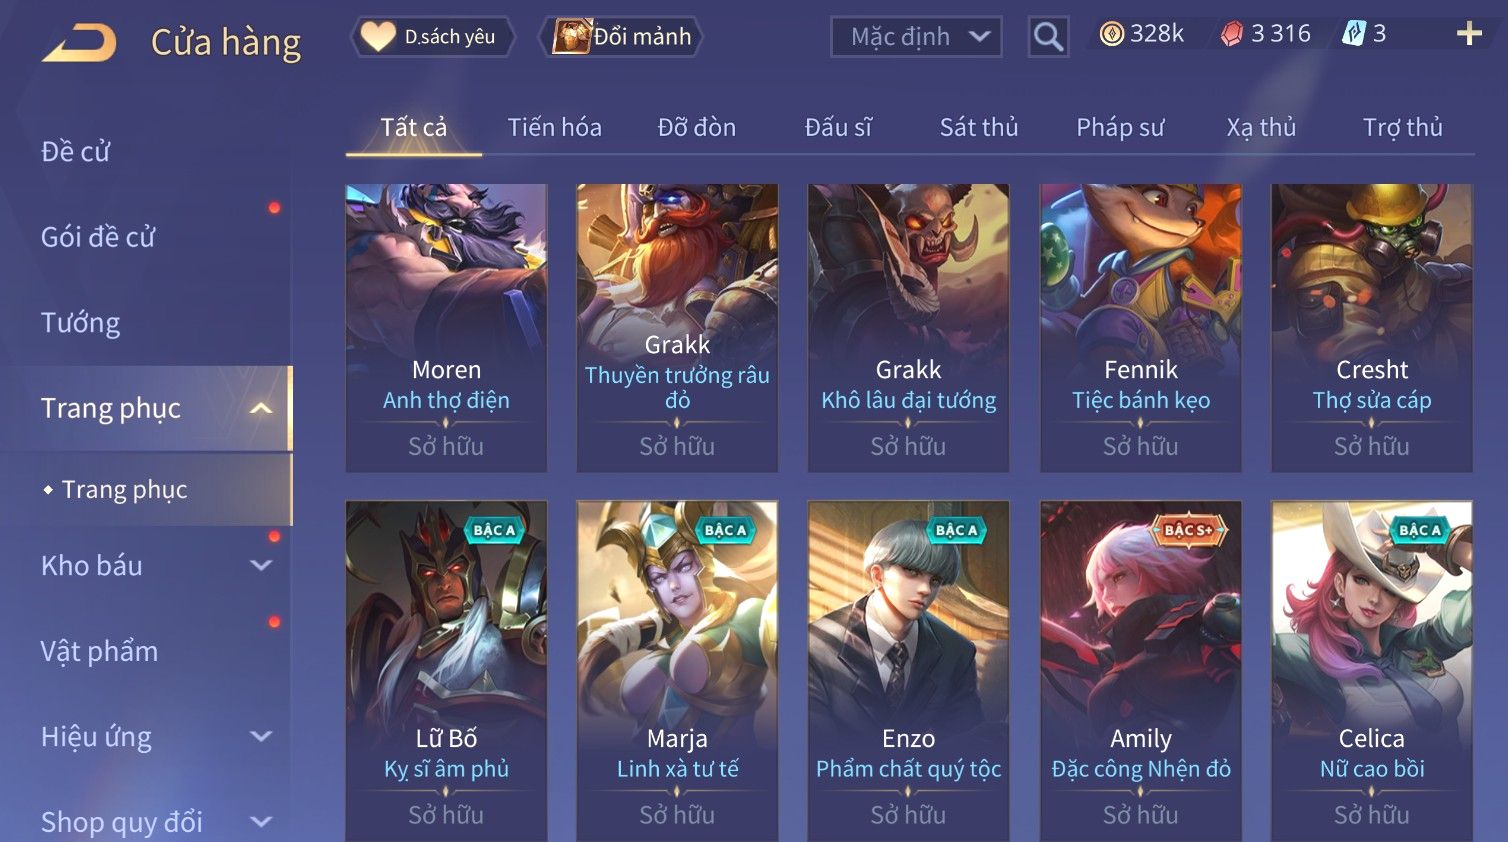Click the red ruby currency icon
1508x842 pixels.
tap(1232, 34)
